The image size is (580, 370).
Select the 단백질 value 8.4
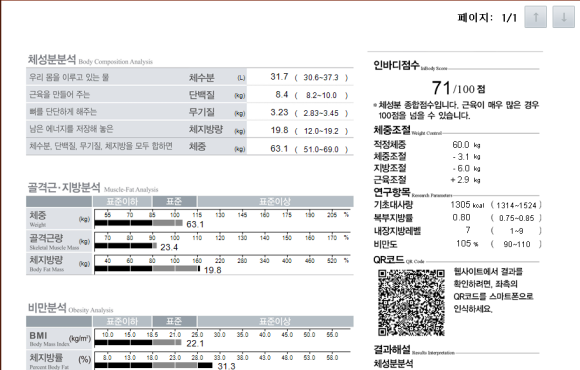click(281, 95)
